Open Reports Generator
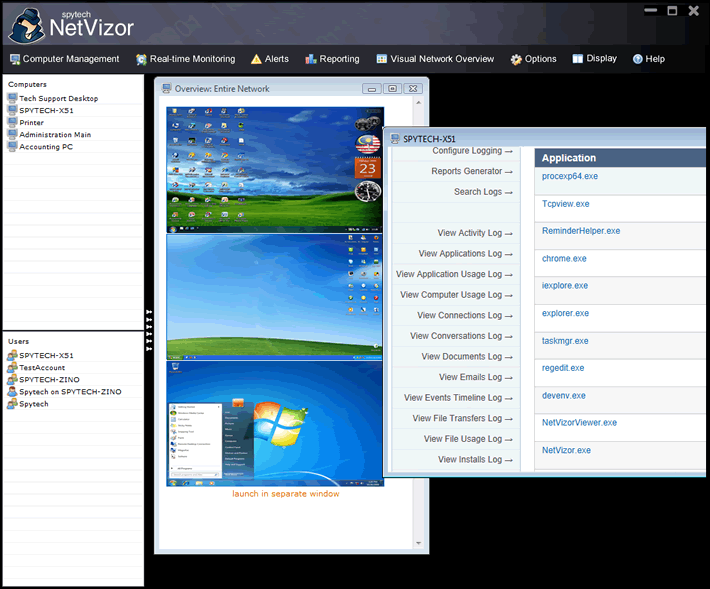 pyautogui.click(x=472, y=171)
